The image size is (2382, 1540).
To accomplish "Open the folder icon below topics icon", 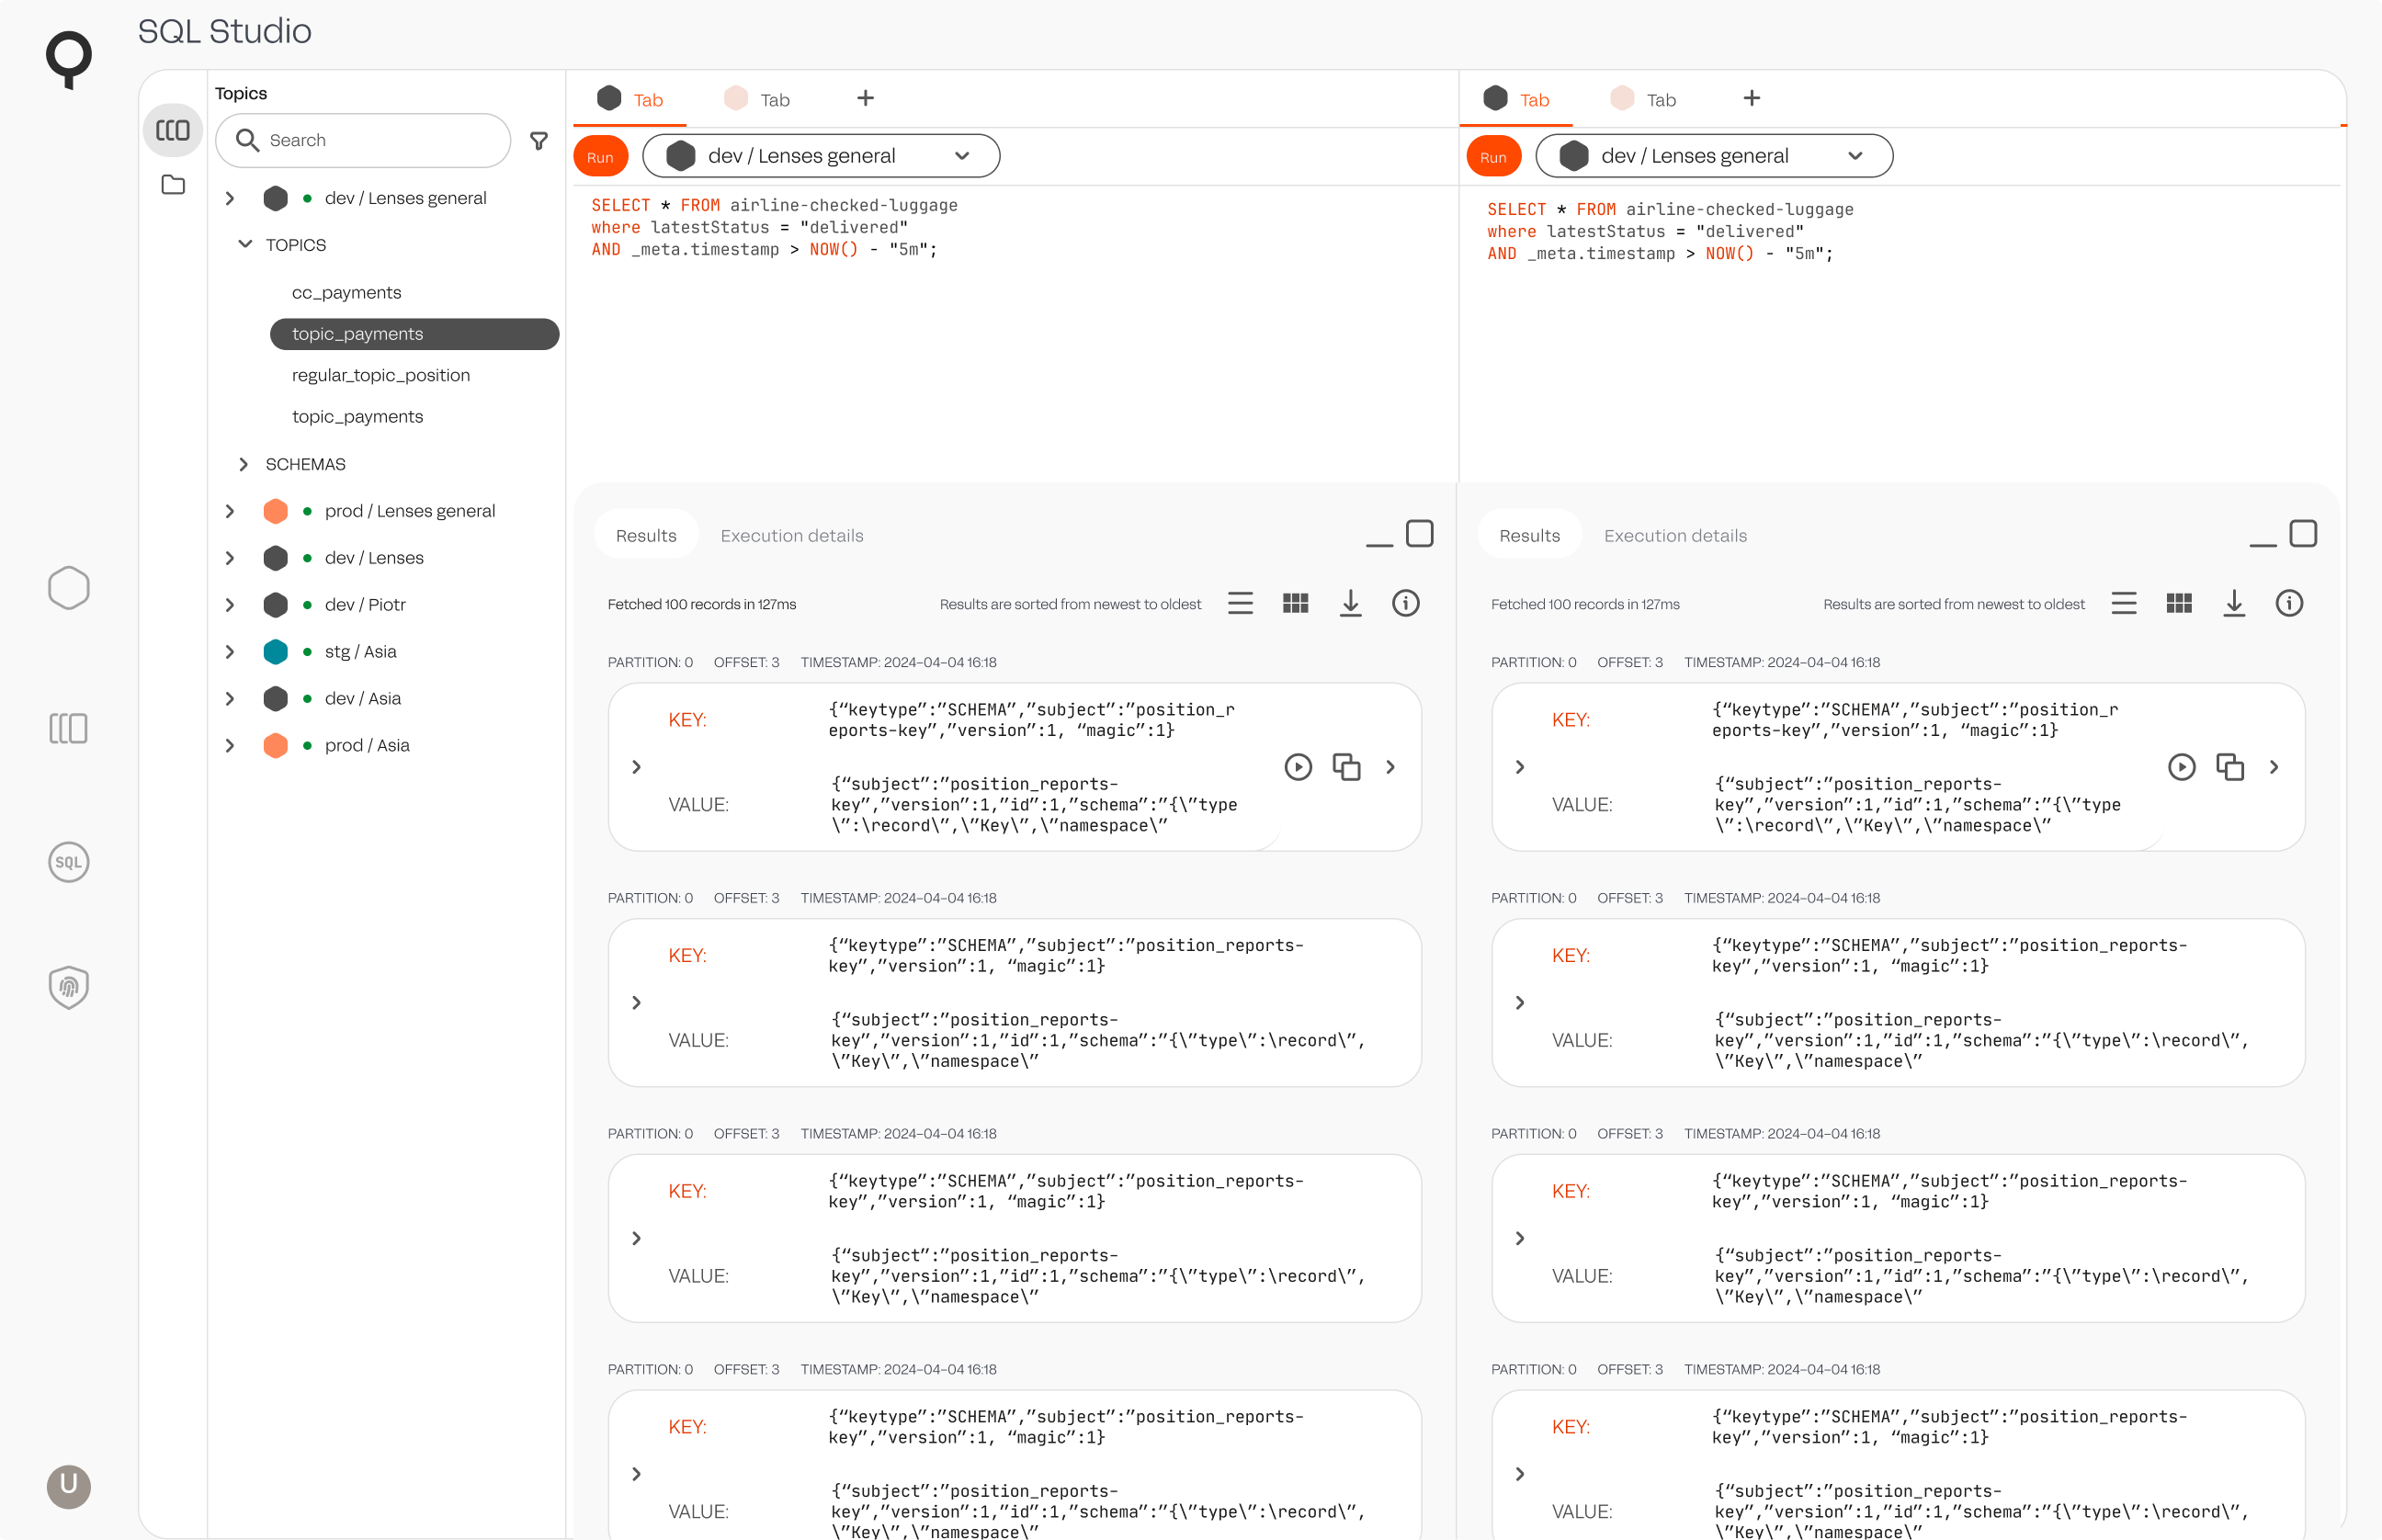I will 173,185.
